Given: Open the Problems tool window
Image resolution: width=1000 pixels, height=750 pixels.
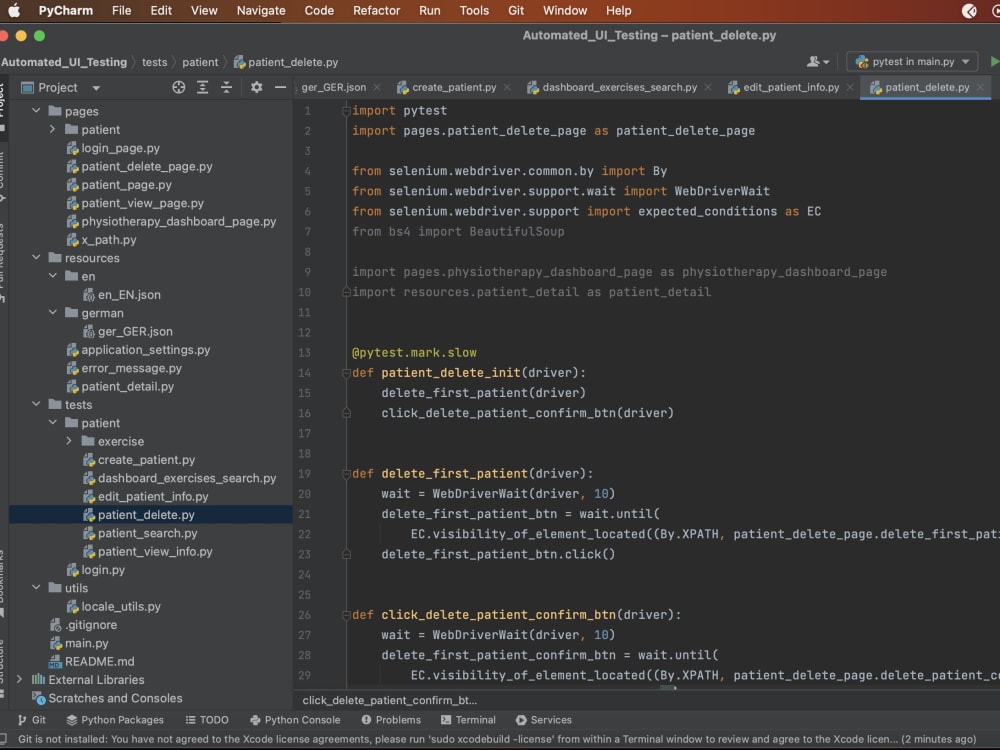Looking at the screenshot, I should [392, 719].
